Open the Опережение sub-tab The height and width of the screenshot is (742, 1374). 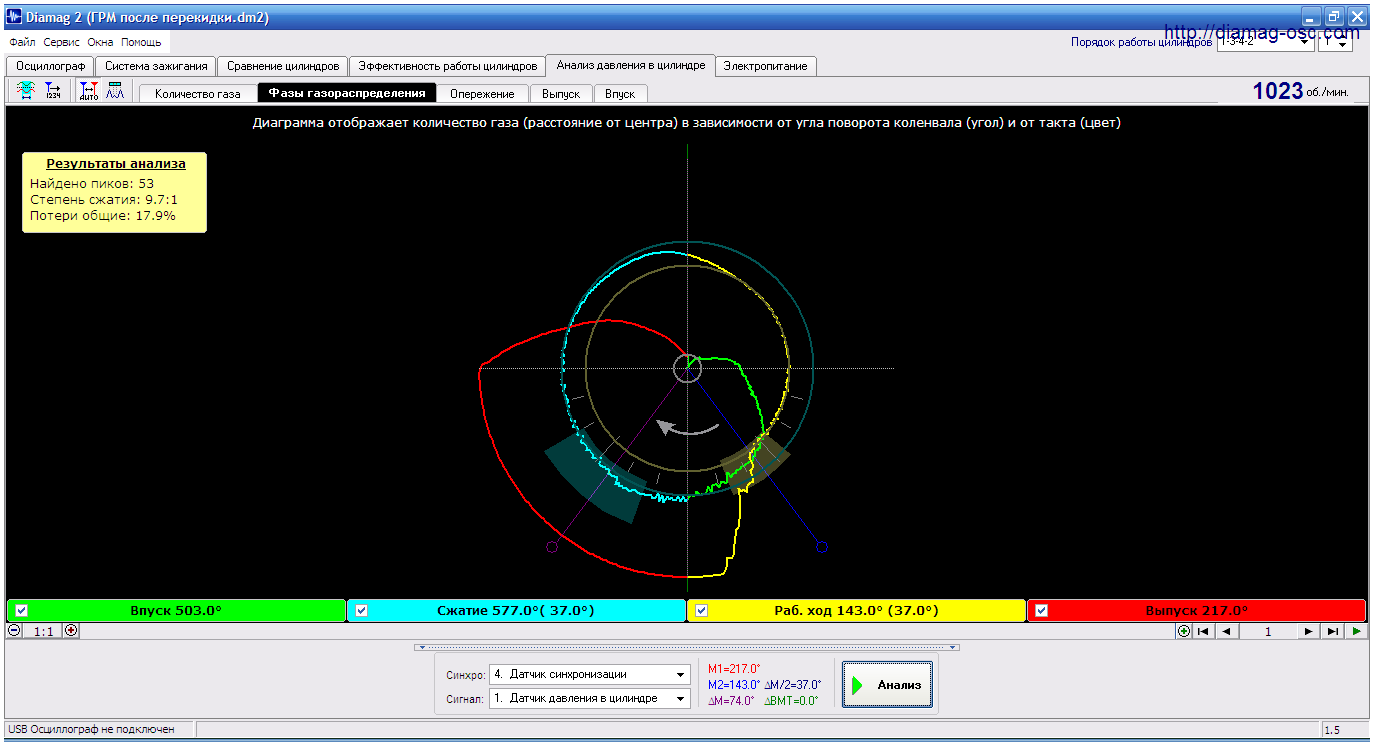[482, 93]
